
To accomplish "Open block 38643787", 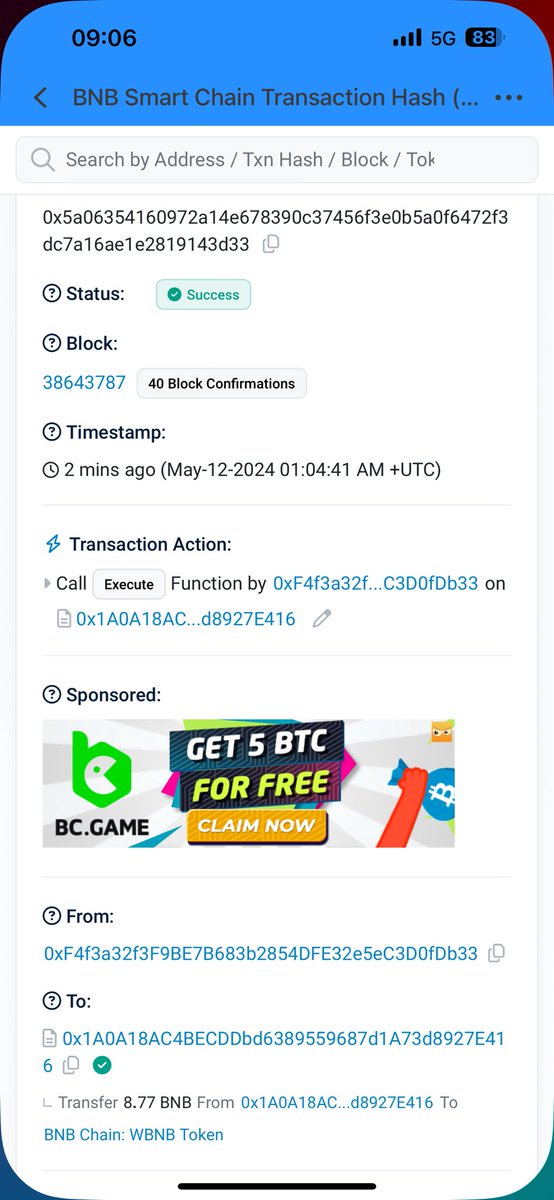I will coord(84,382).
